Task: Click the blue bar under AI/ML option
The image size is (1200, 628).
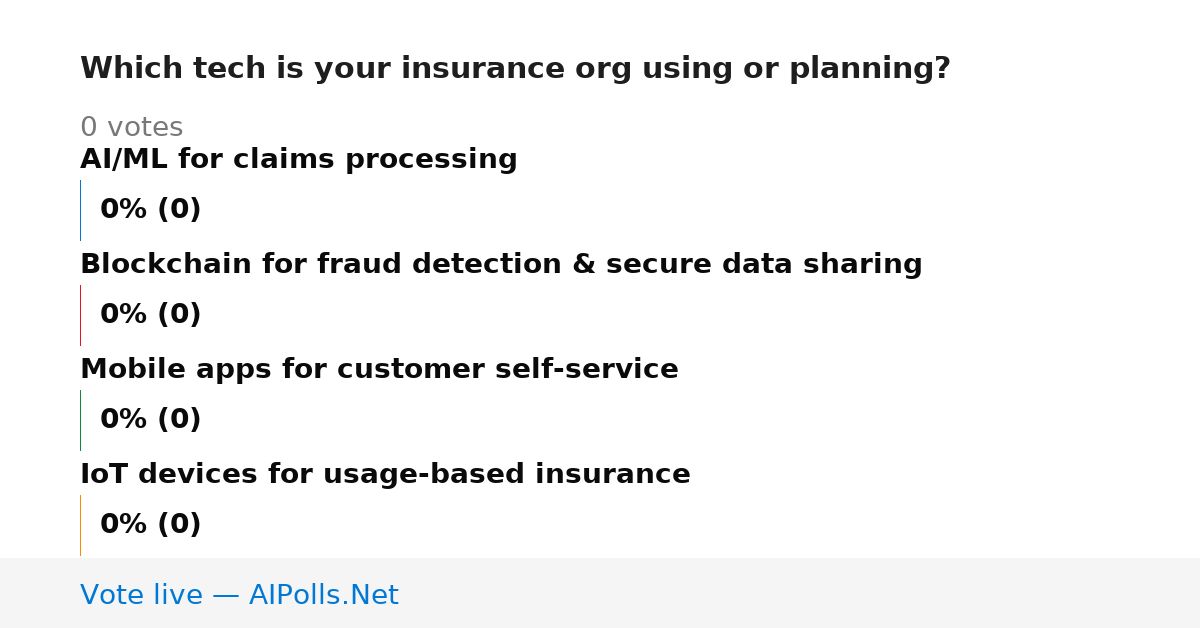Action: pos(80,210)
